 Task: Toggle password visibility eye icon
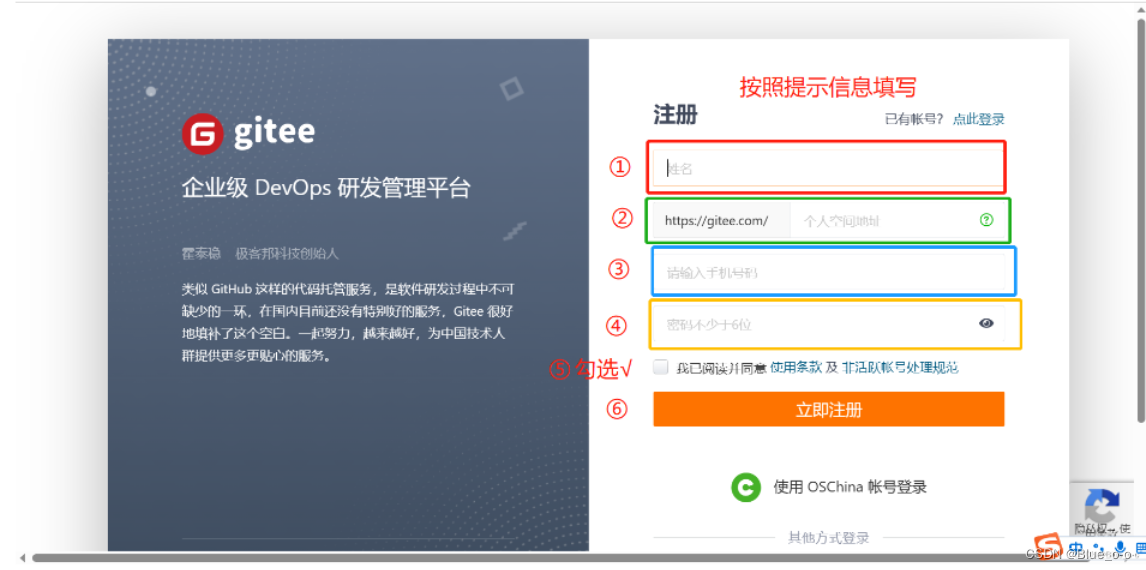(x=986, y=323)
